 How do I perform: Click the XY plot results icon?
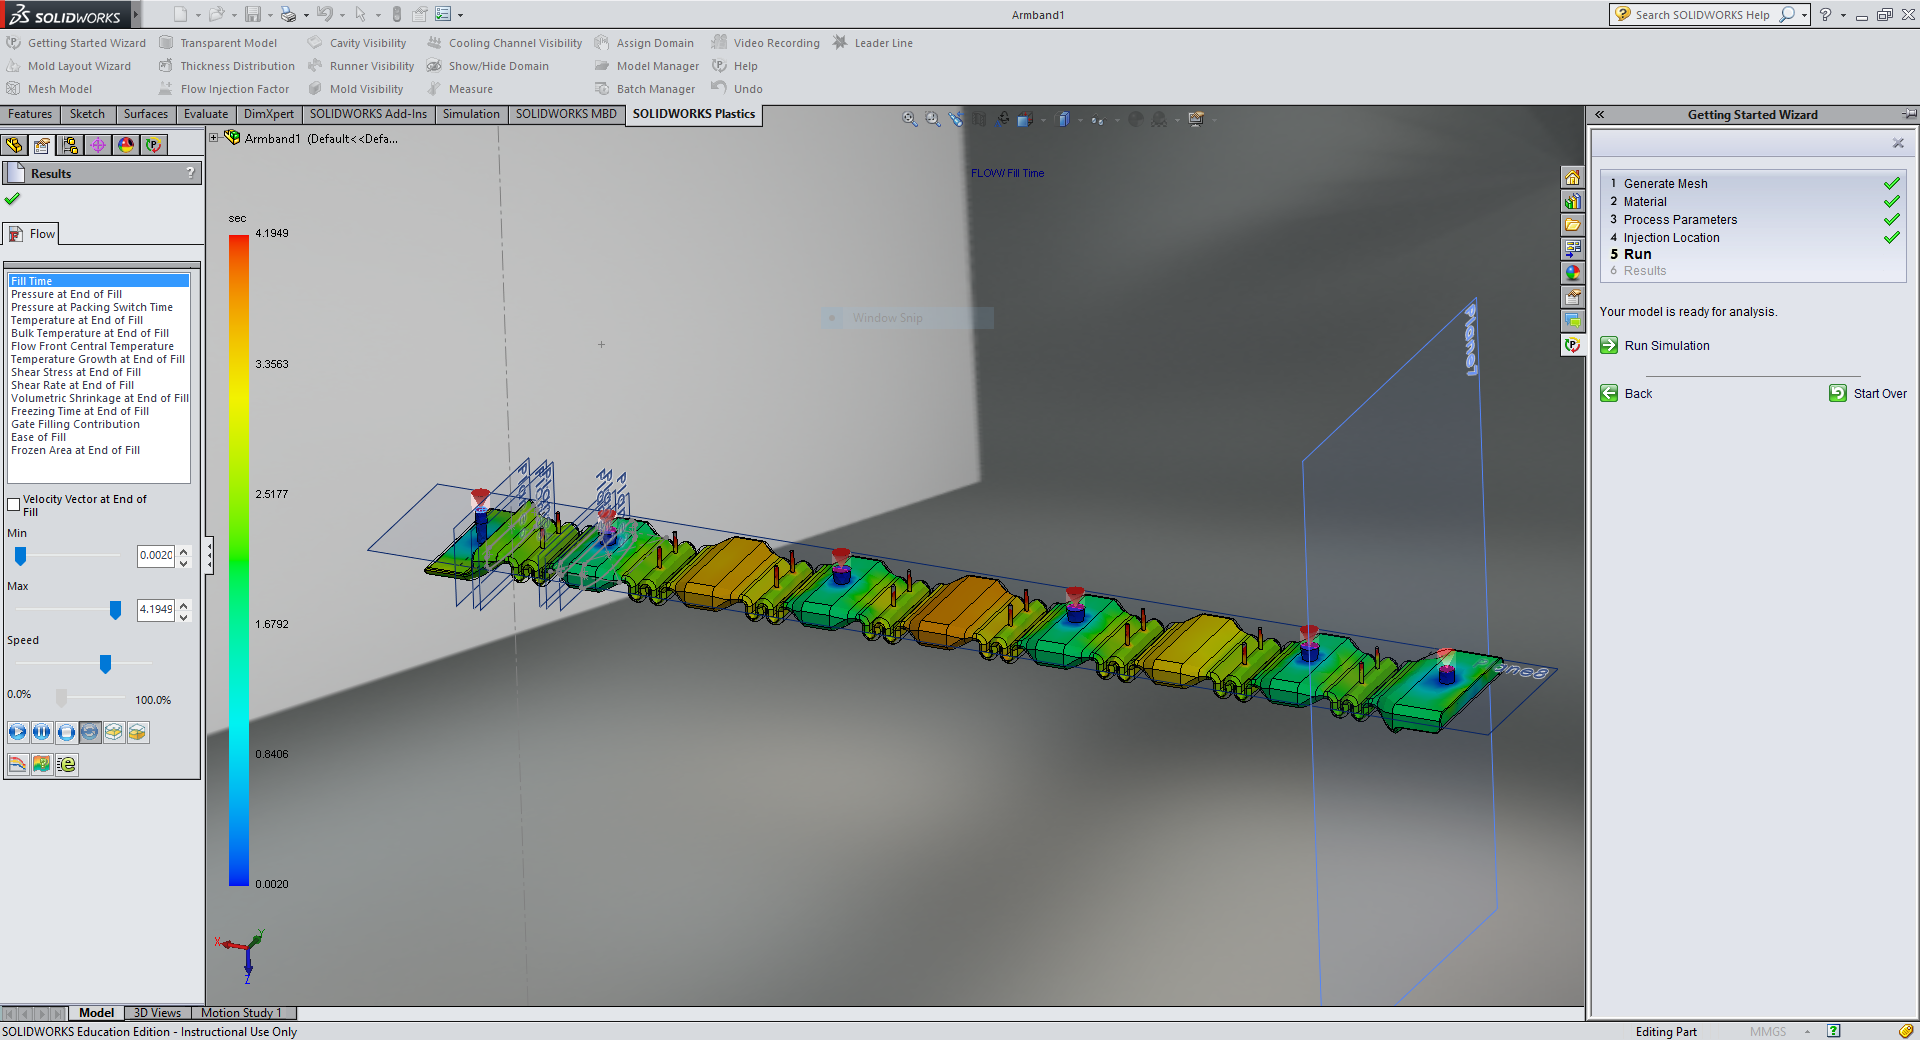pos(18,764)
